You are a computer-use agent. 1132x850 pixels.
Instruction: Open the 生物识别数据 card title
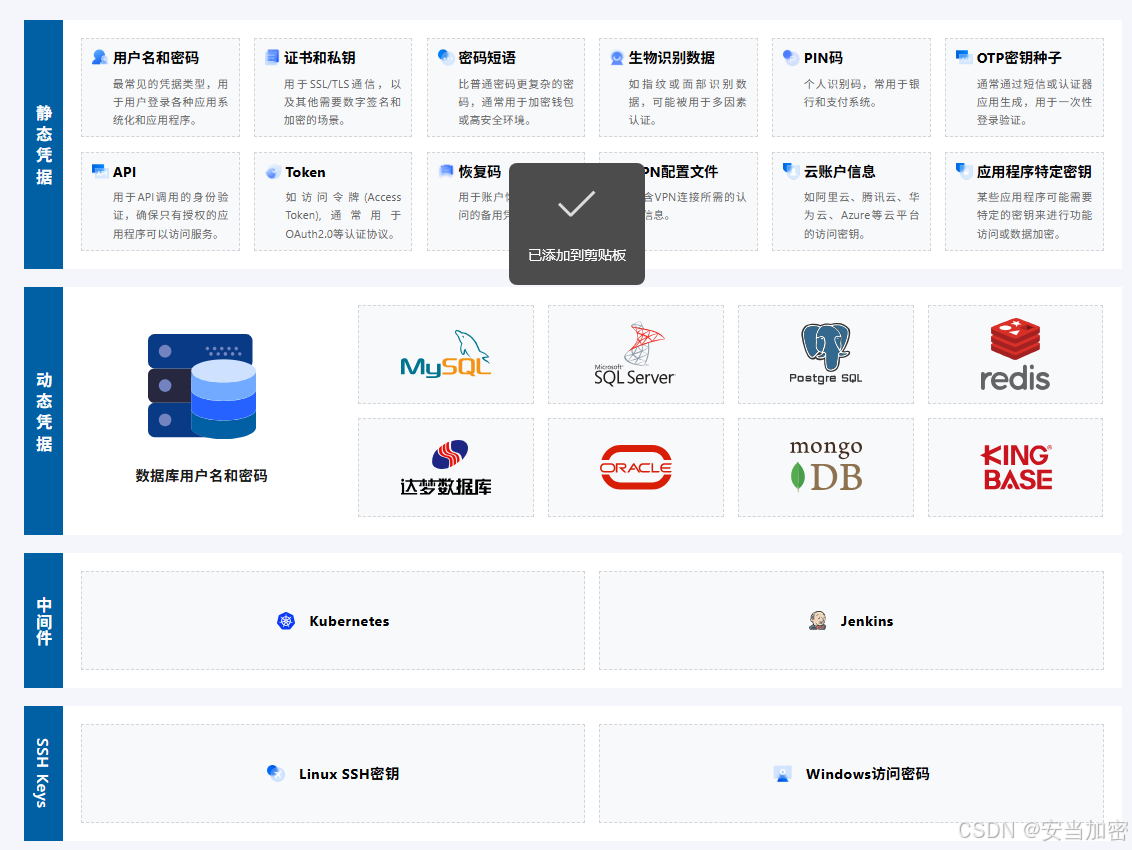coord(671,58)
